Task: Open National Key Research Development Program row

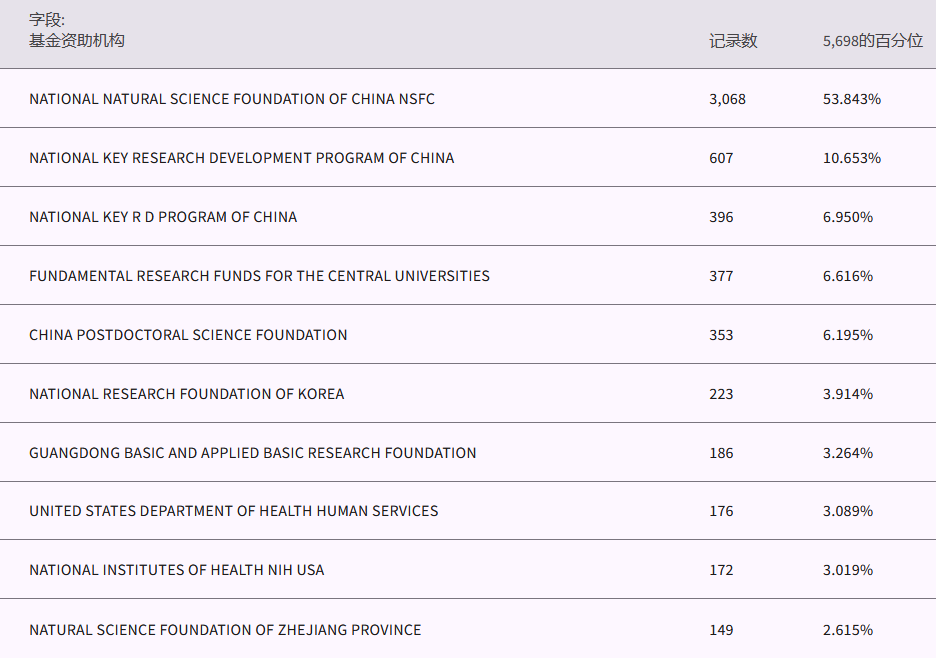Action: (241, 158)
